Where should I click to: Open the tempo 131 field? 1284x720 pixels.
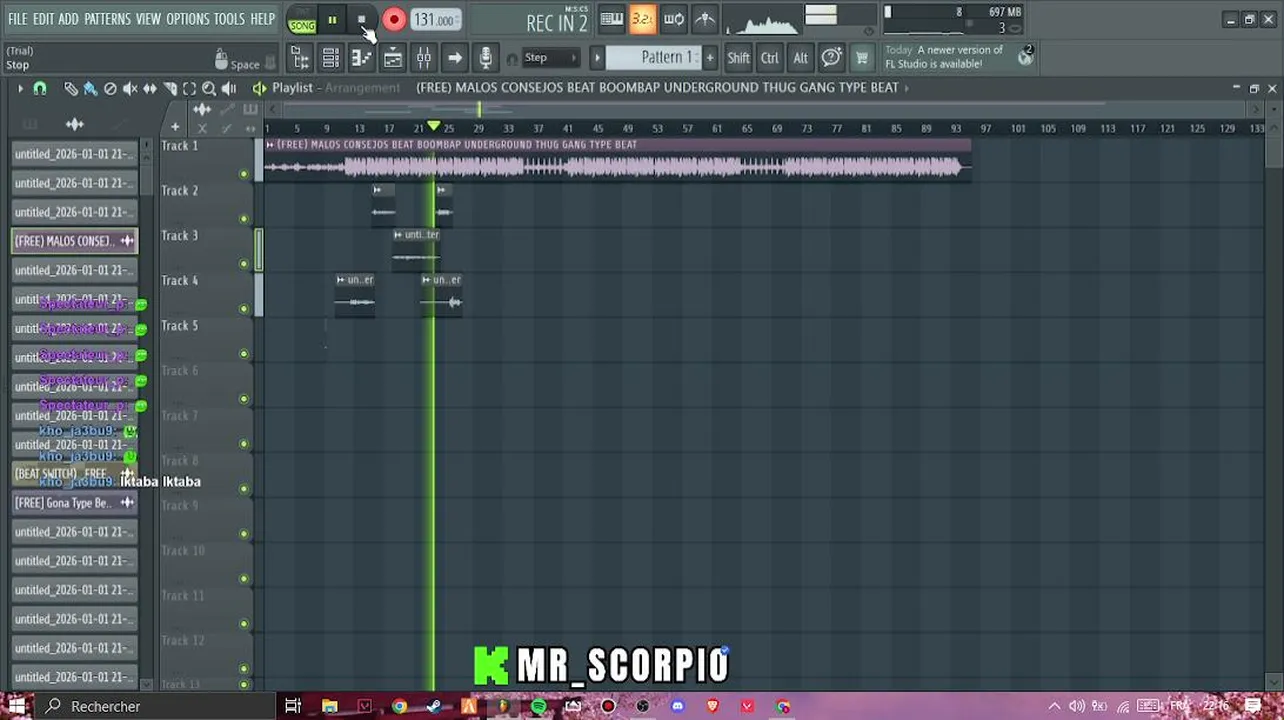435,20
